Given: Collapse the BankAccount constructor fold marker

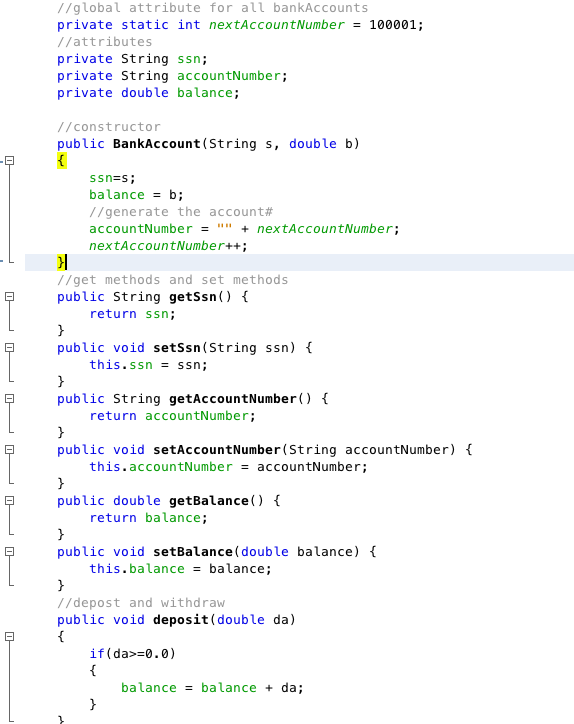Looking at the screenshot, I should coord(9,161).
